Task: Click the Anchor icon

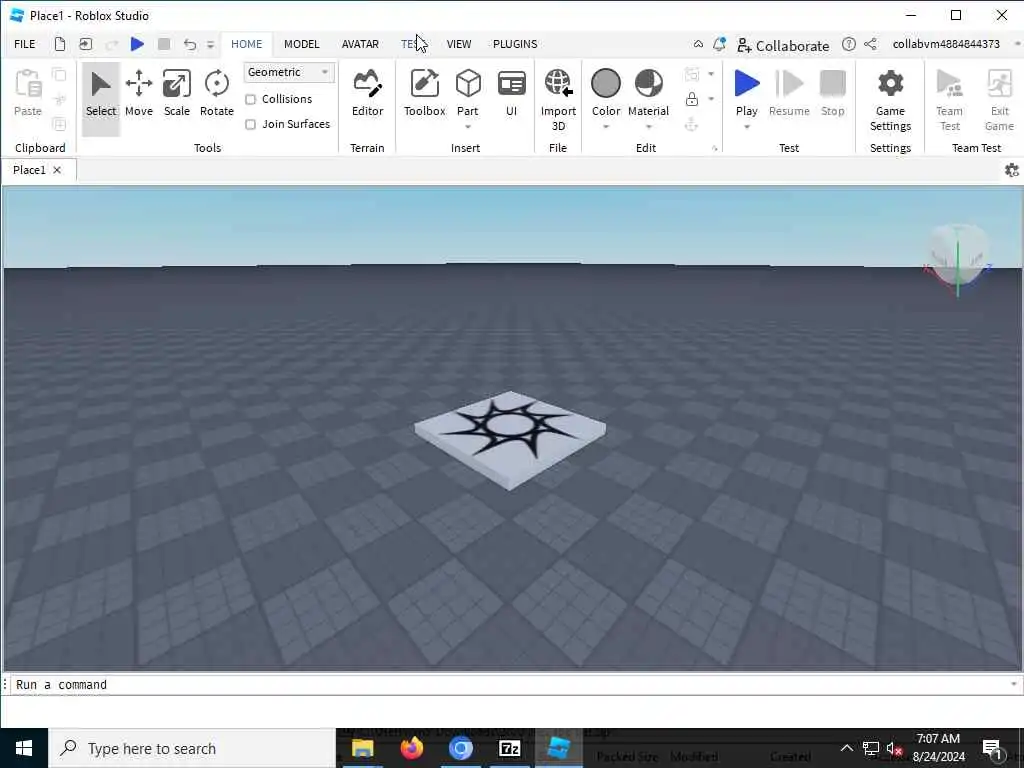Action: pos(692,124)
